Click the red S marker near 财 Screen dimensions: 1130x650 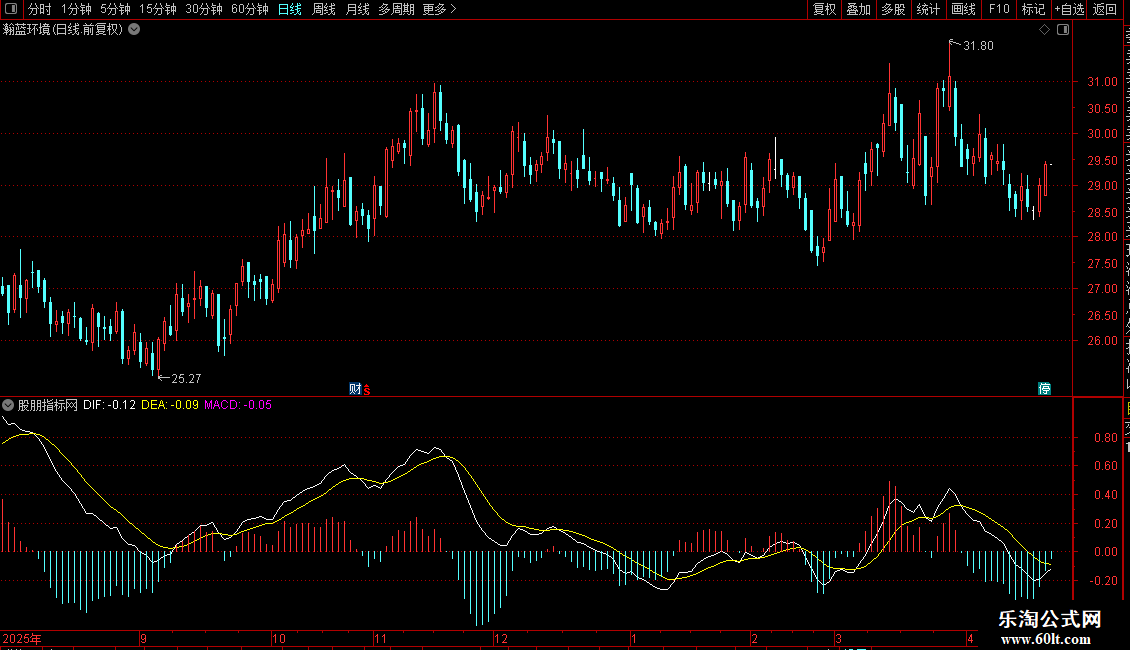tap(367, 390)
